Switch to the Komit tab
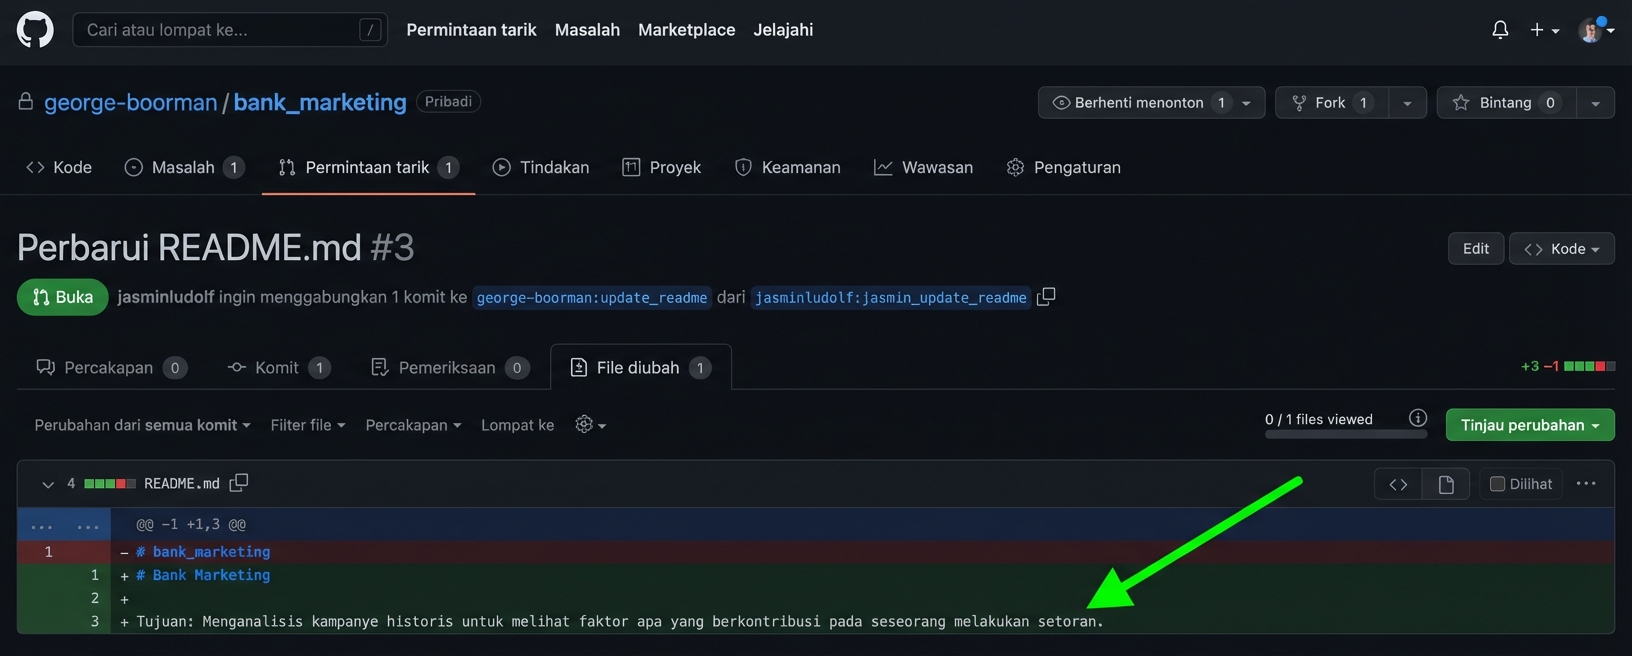Image resolution: width=1632 pixels, height=656 pixels. click(279, 368)
